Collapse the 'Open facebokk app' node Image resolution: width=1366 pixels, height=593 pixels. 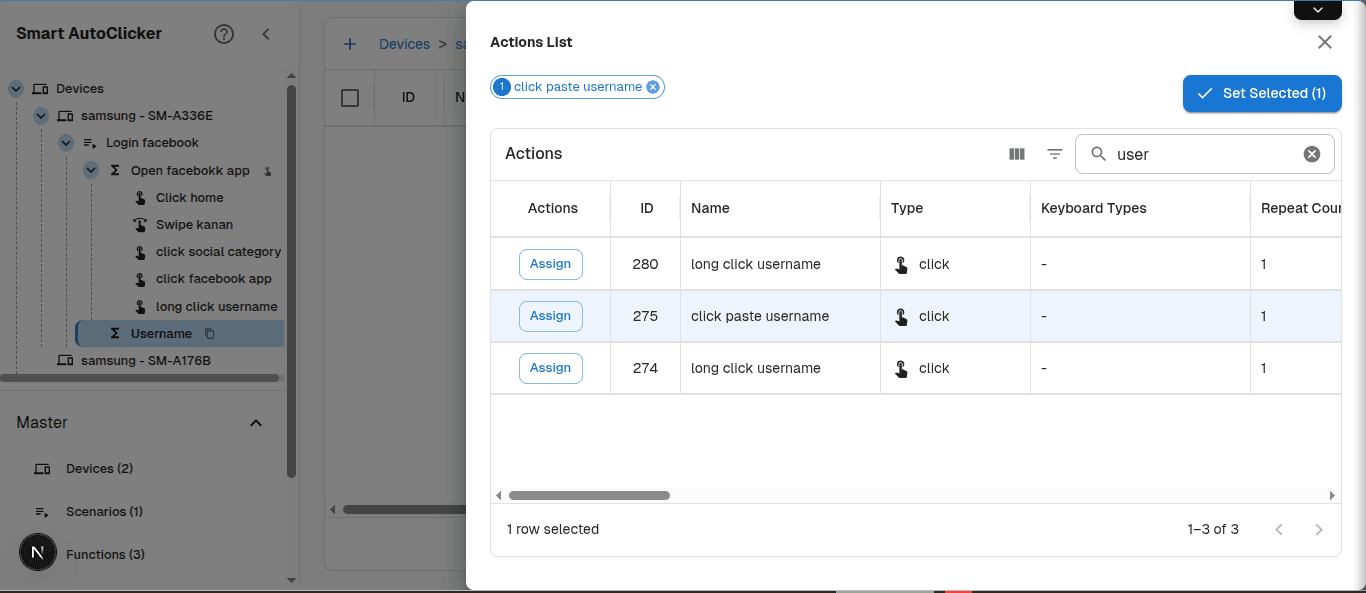coord(90,170)
